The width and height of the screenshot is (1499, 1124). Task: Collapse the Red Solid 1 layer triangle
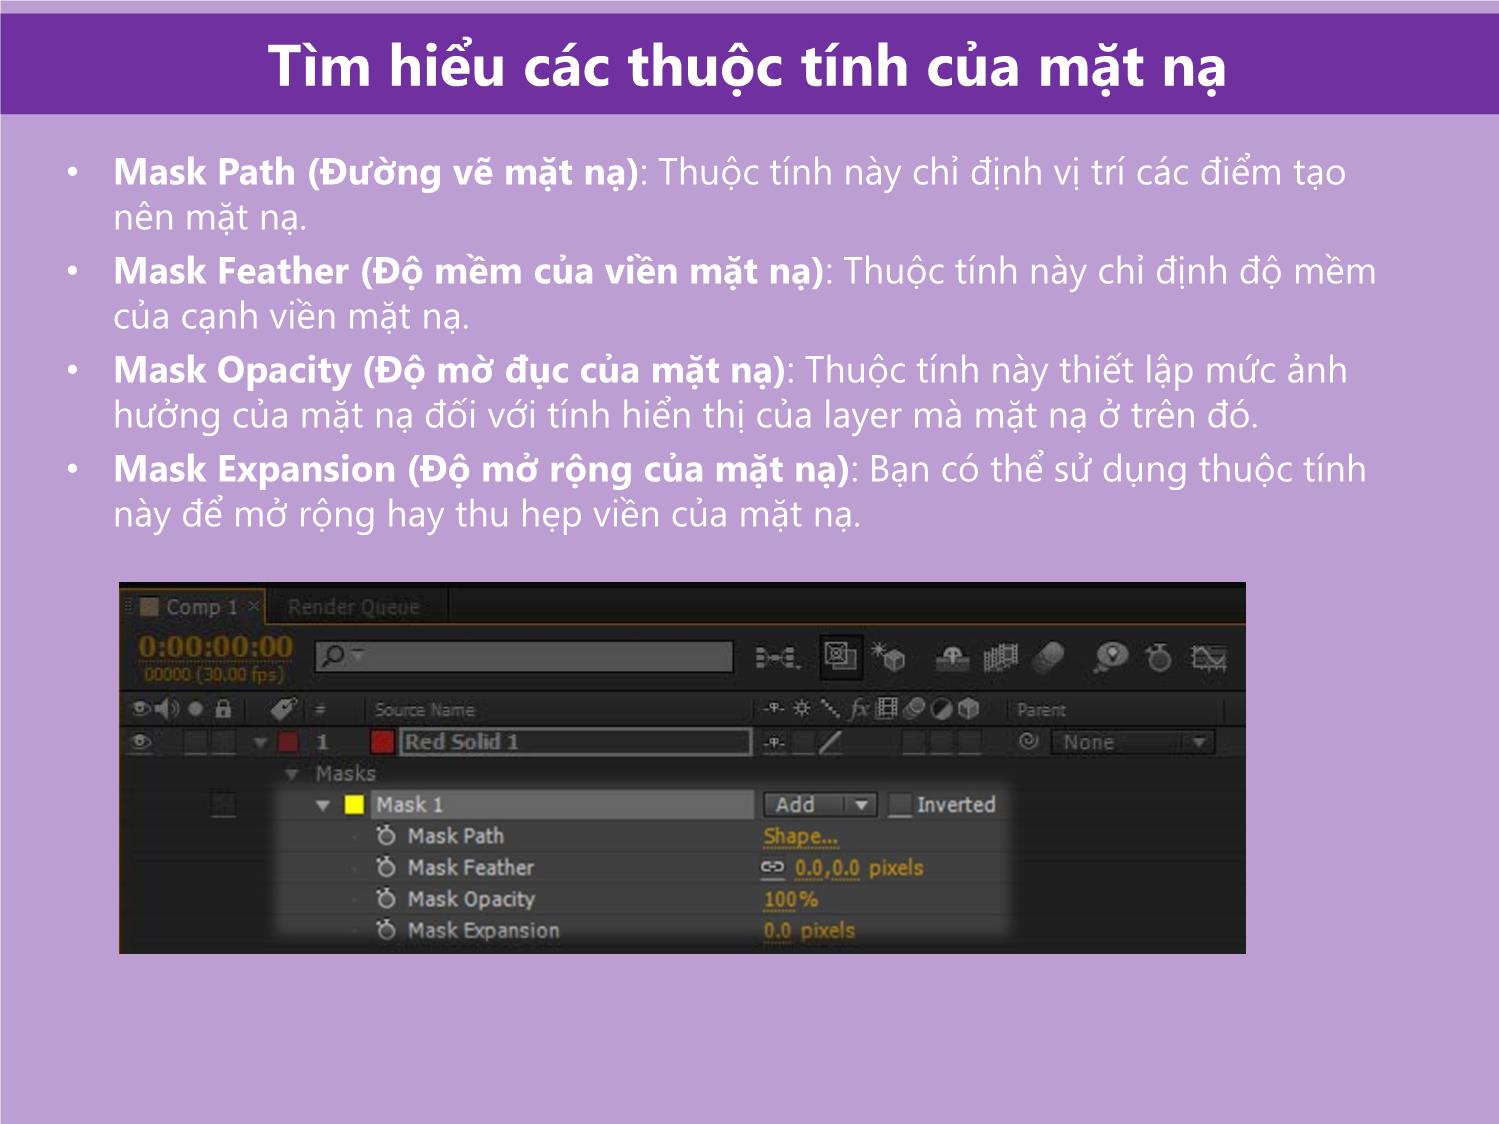tap(260, 742)
